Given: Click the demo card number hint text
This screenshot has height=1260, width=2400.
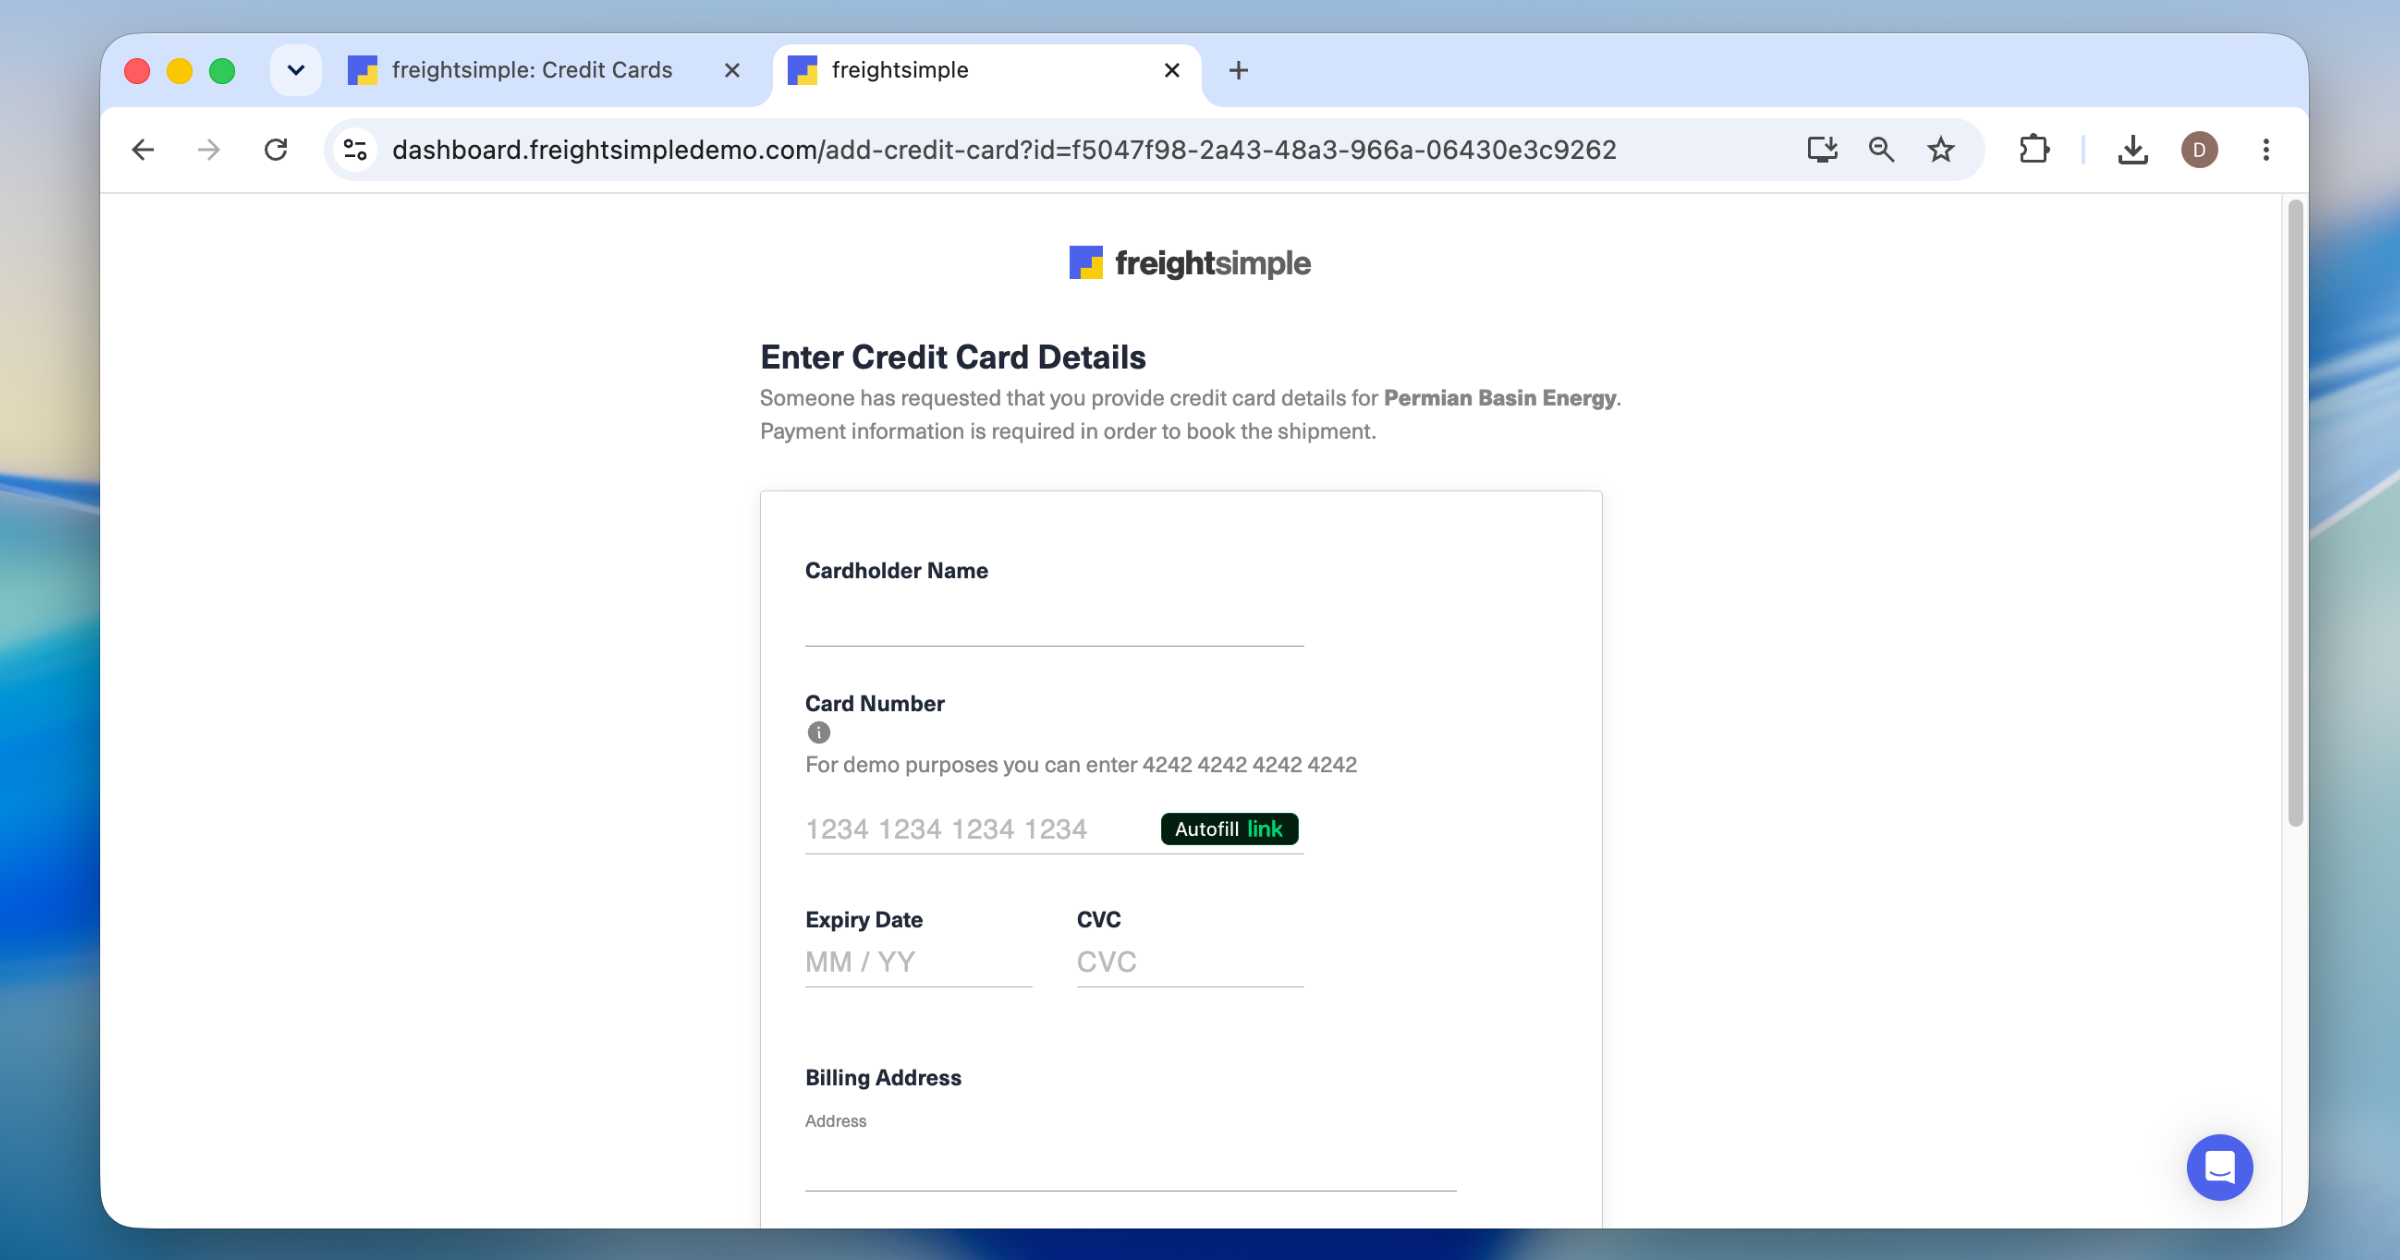Looking at the screenshot, I should [x=1081, y=765].
